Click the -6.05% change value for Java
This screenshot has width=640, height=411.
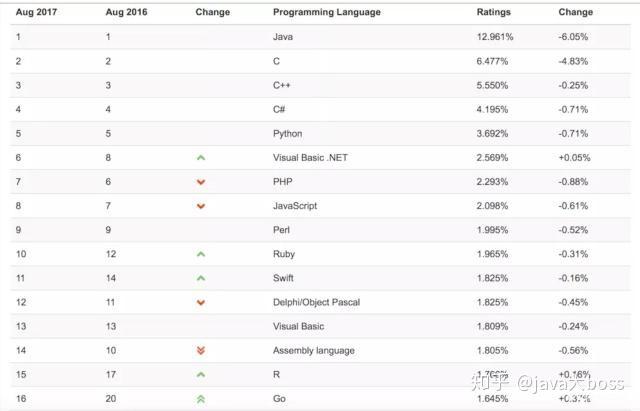[573, 37]
